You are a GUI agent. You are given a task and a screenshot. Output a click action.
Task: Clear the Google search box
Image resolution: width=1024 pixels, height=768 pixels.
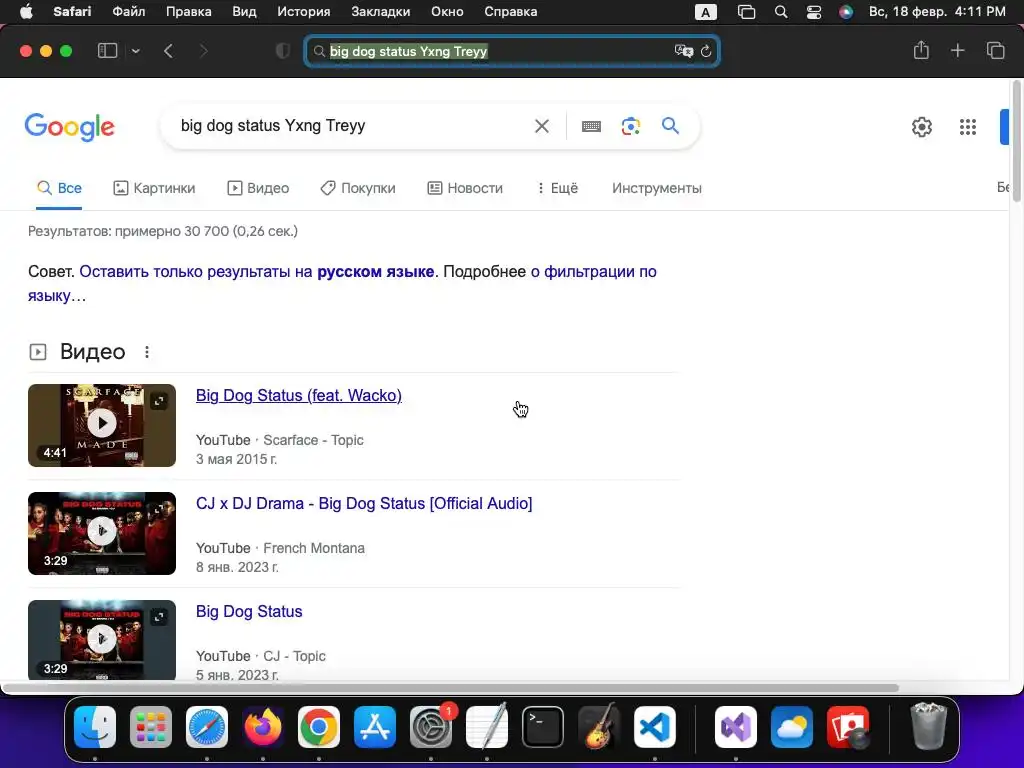tap(541, 126)
